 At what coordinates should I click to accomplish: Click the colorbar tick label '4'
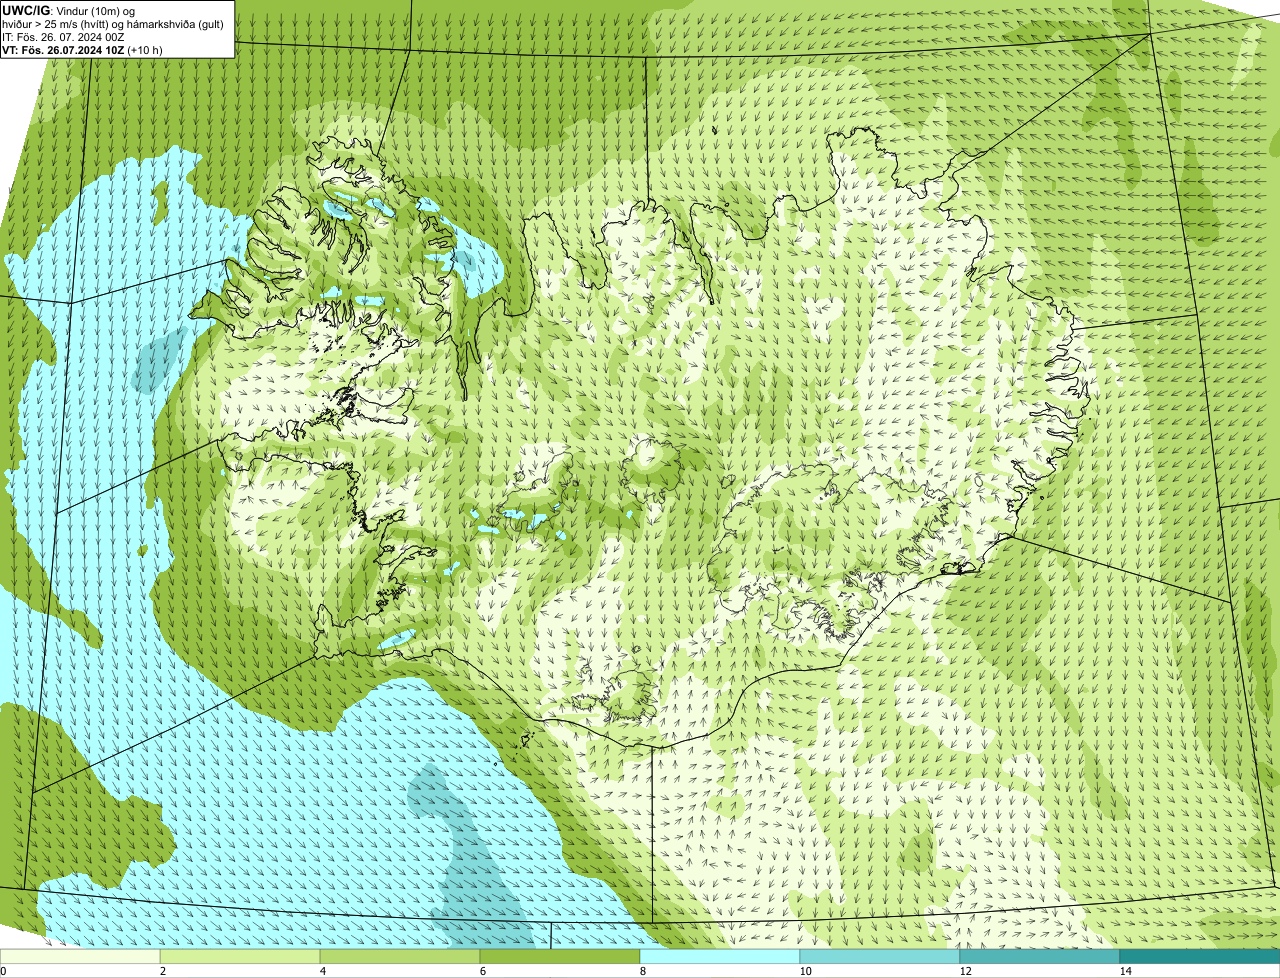(322, 971)
